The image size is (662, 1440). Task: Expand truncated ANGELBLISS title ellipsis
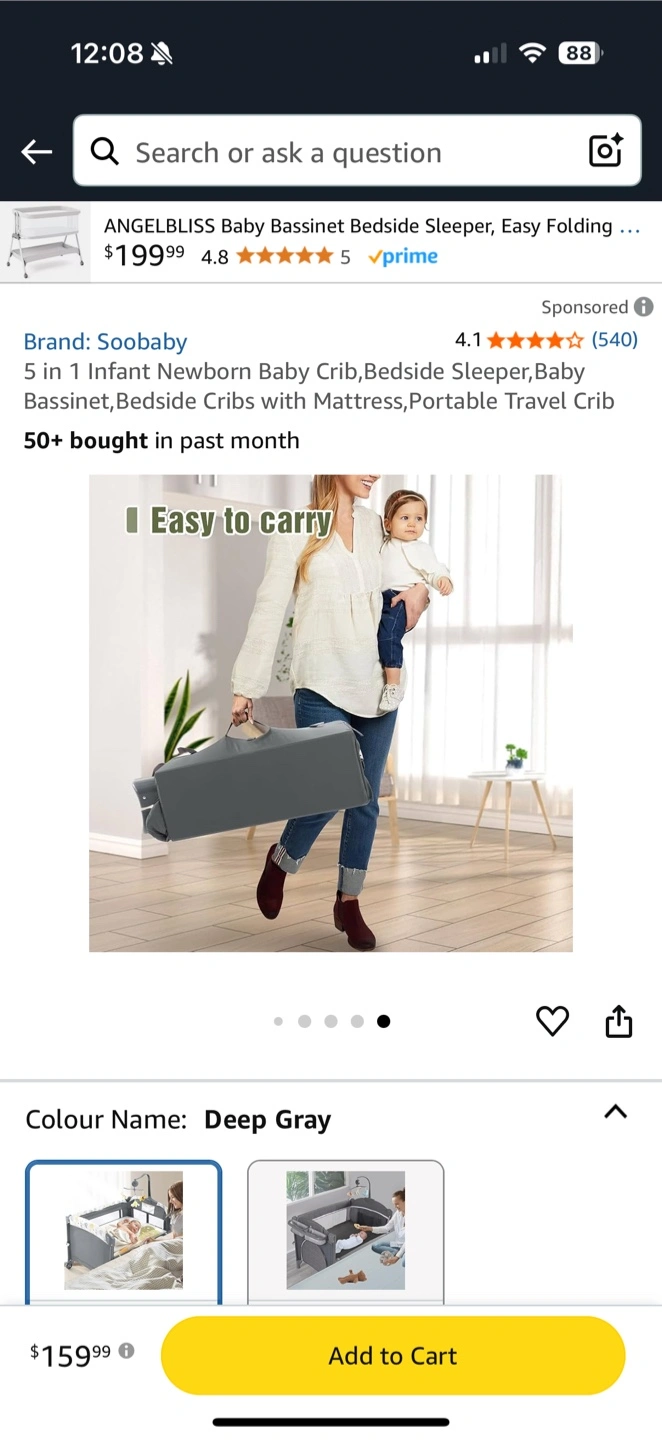[x=629, y=227]
